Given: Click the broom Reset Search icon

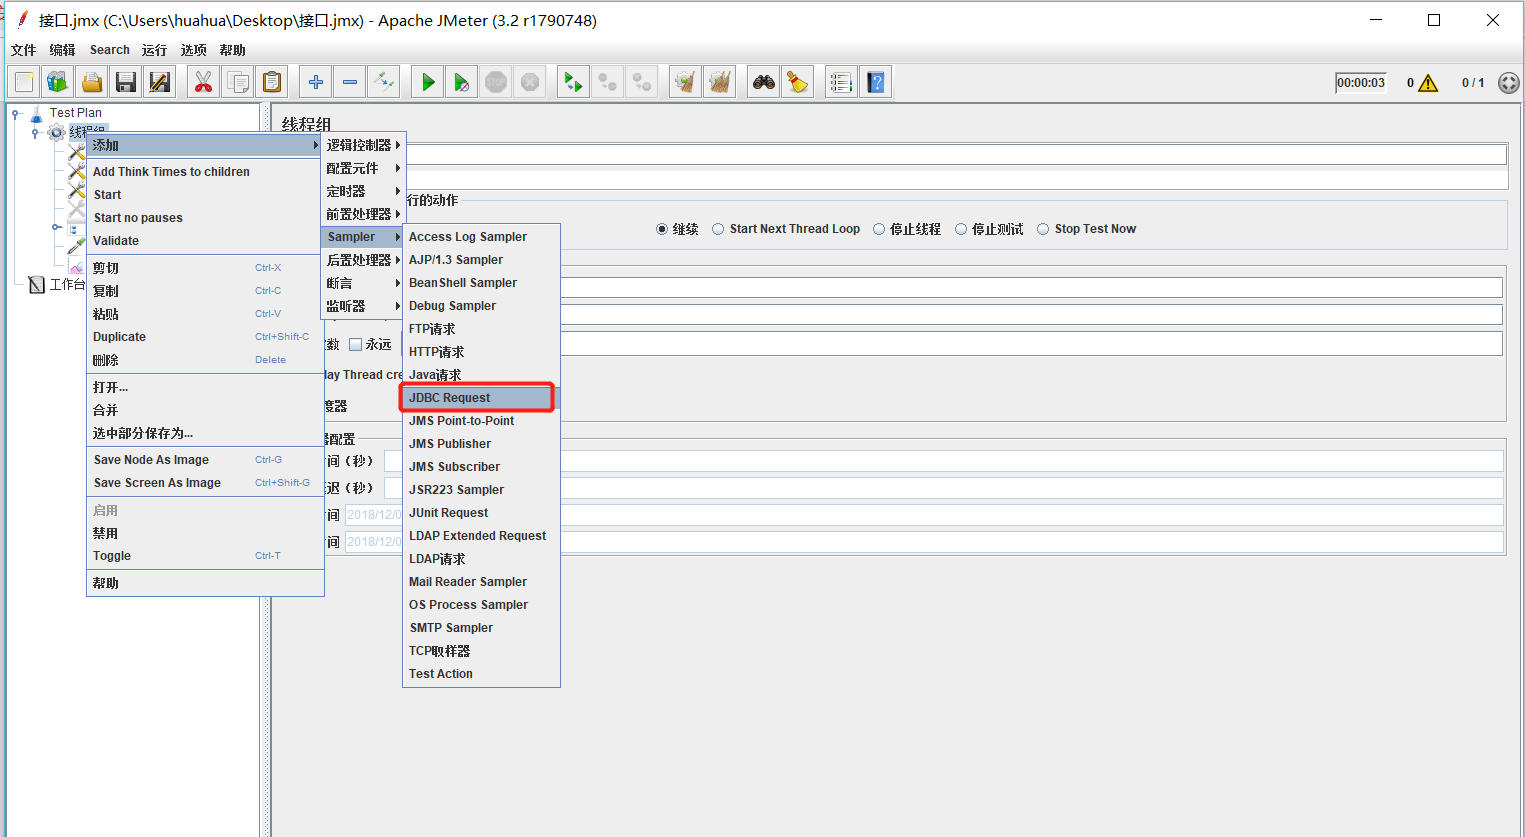Looking at the screenshot, I should (797, 82).
